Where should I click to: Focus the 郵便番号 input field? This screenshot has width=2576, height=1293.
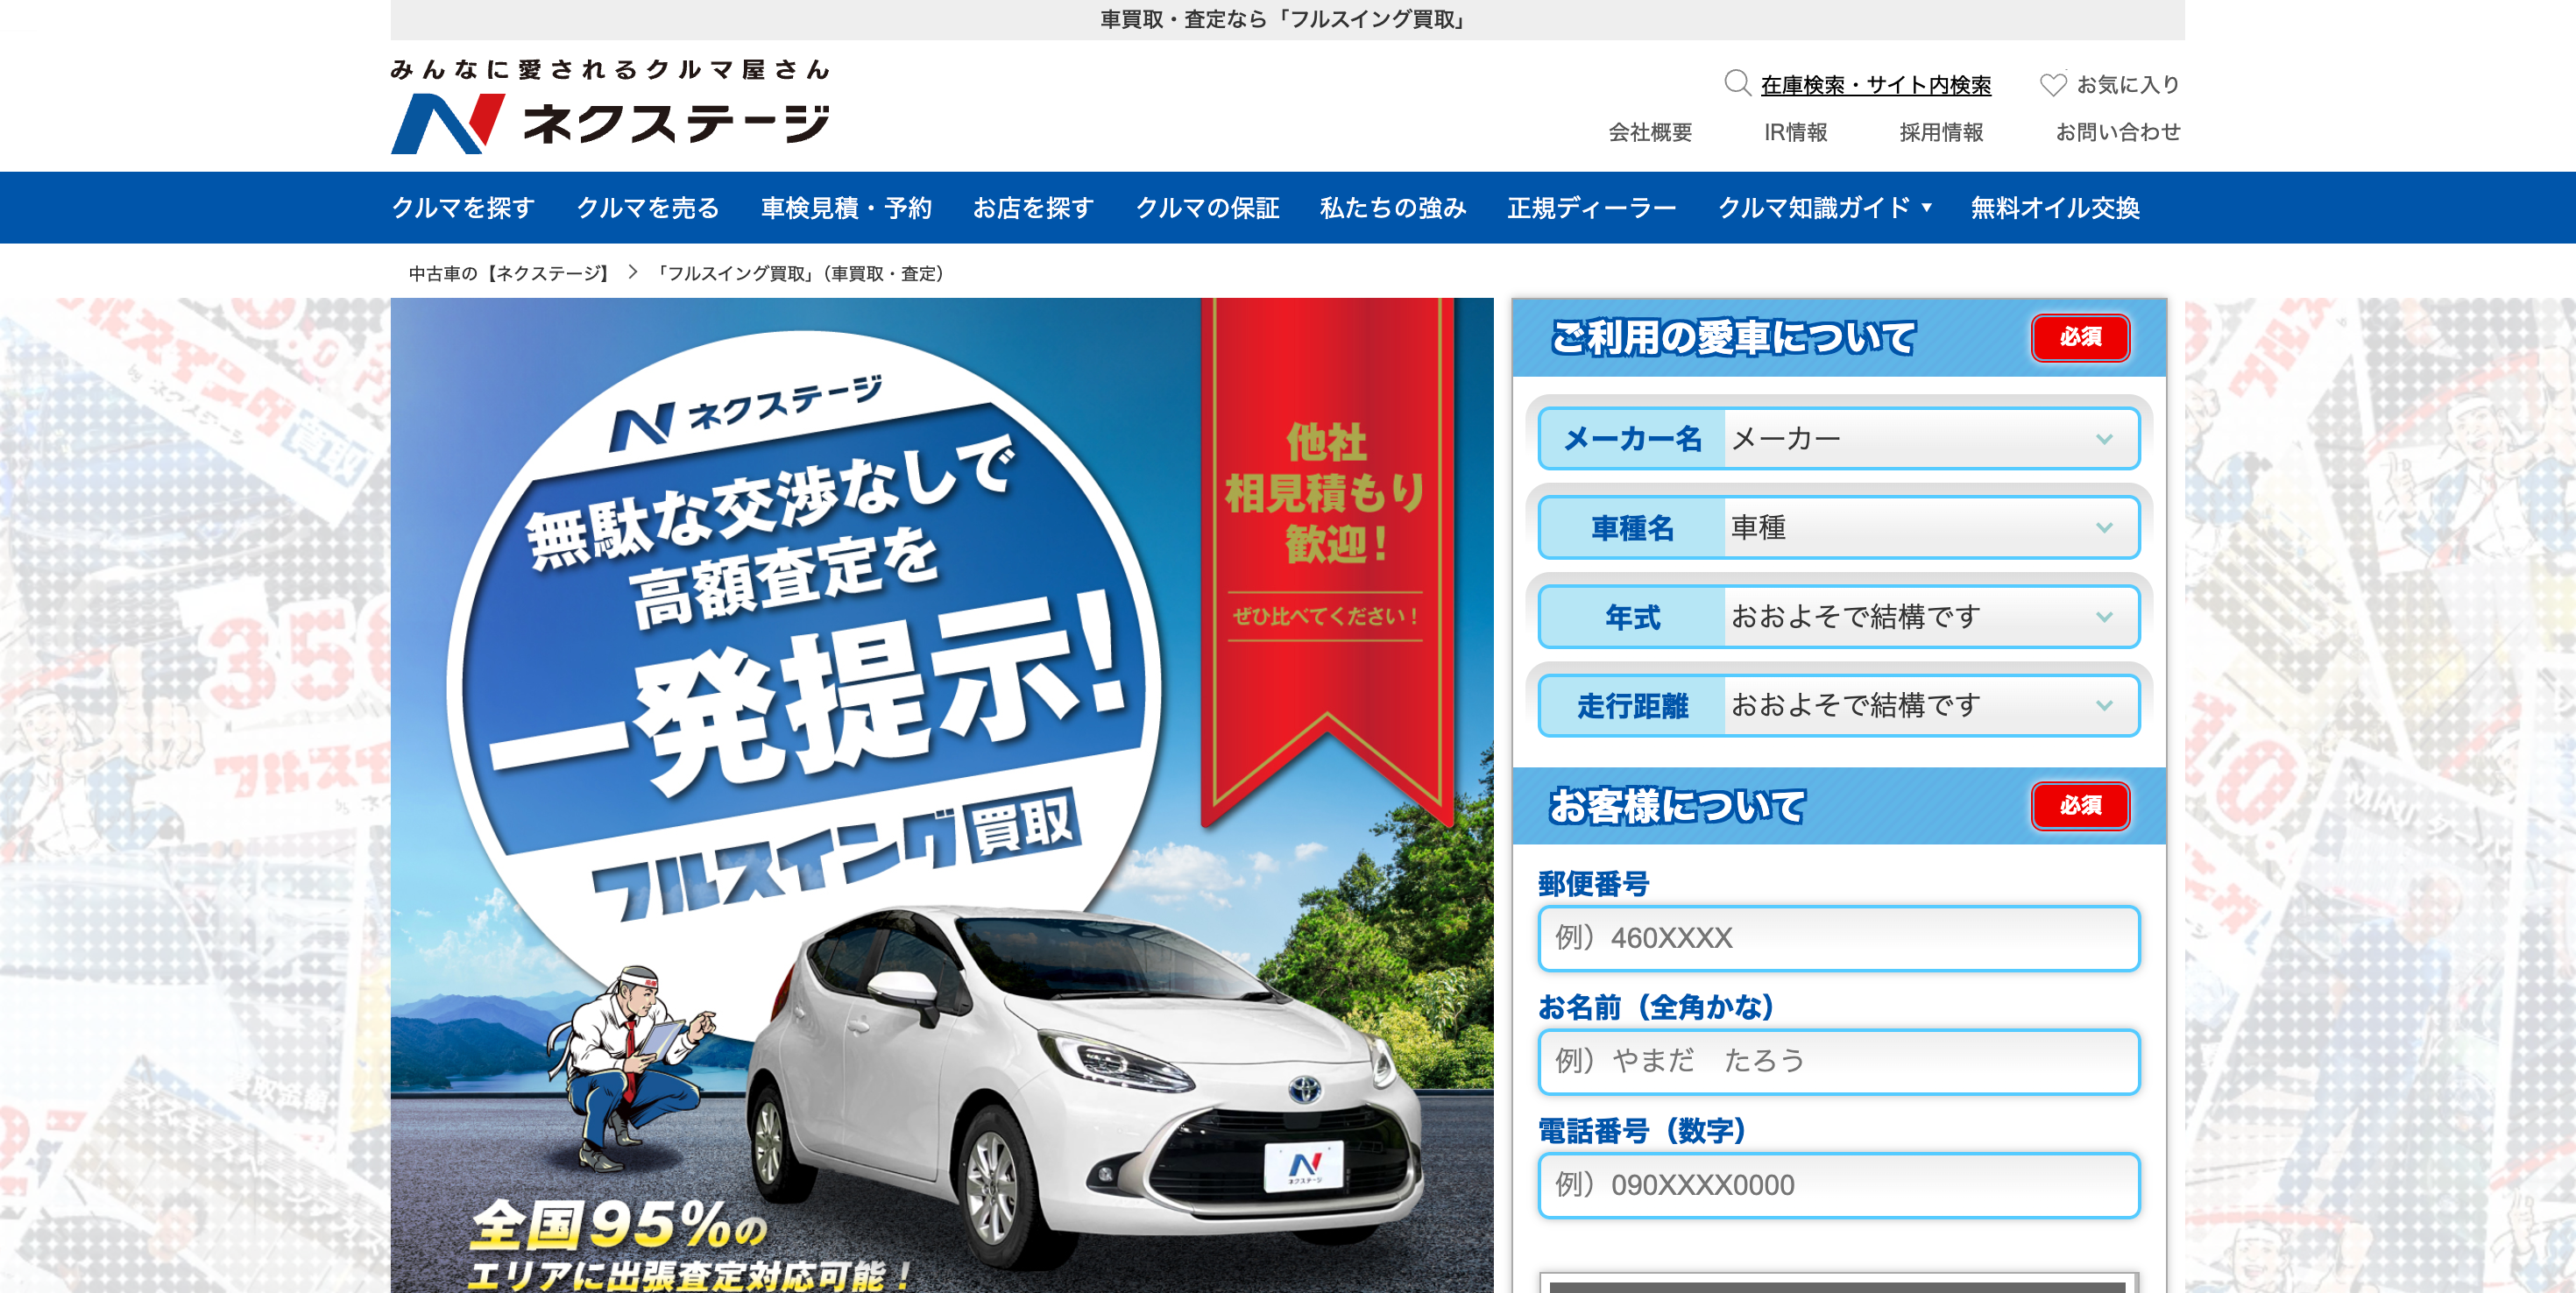[x=1839, y=938]
